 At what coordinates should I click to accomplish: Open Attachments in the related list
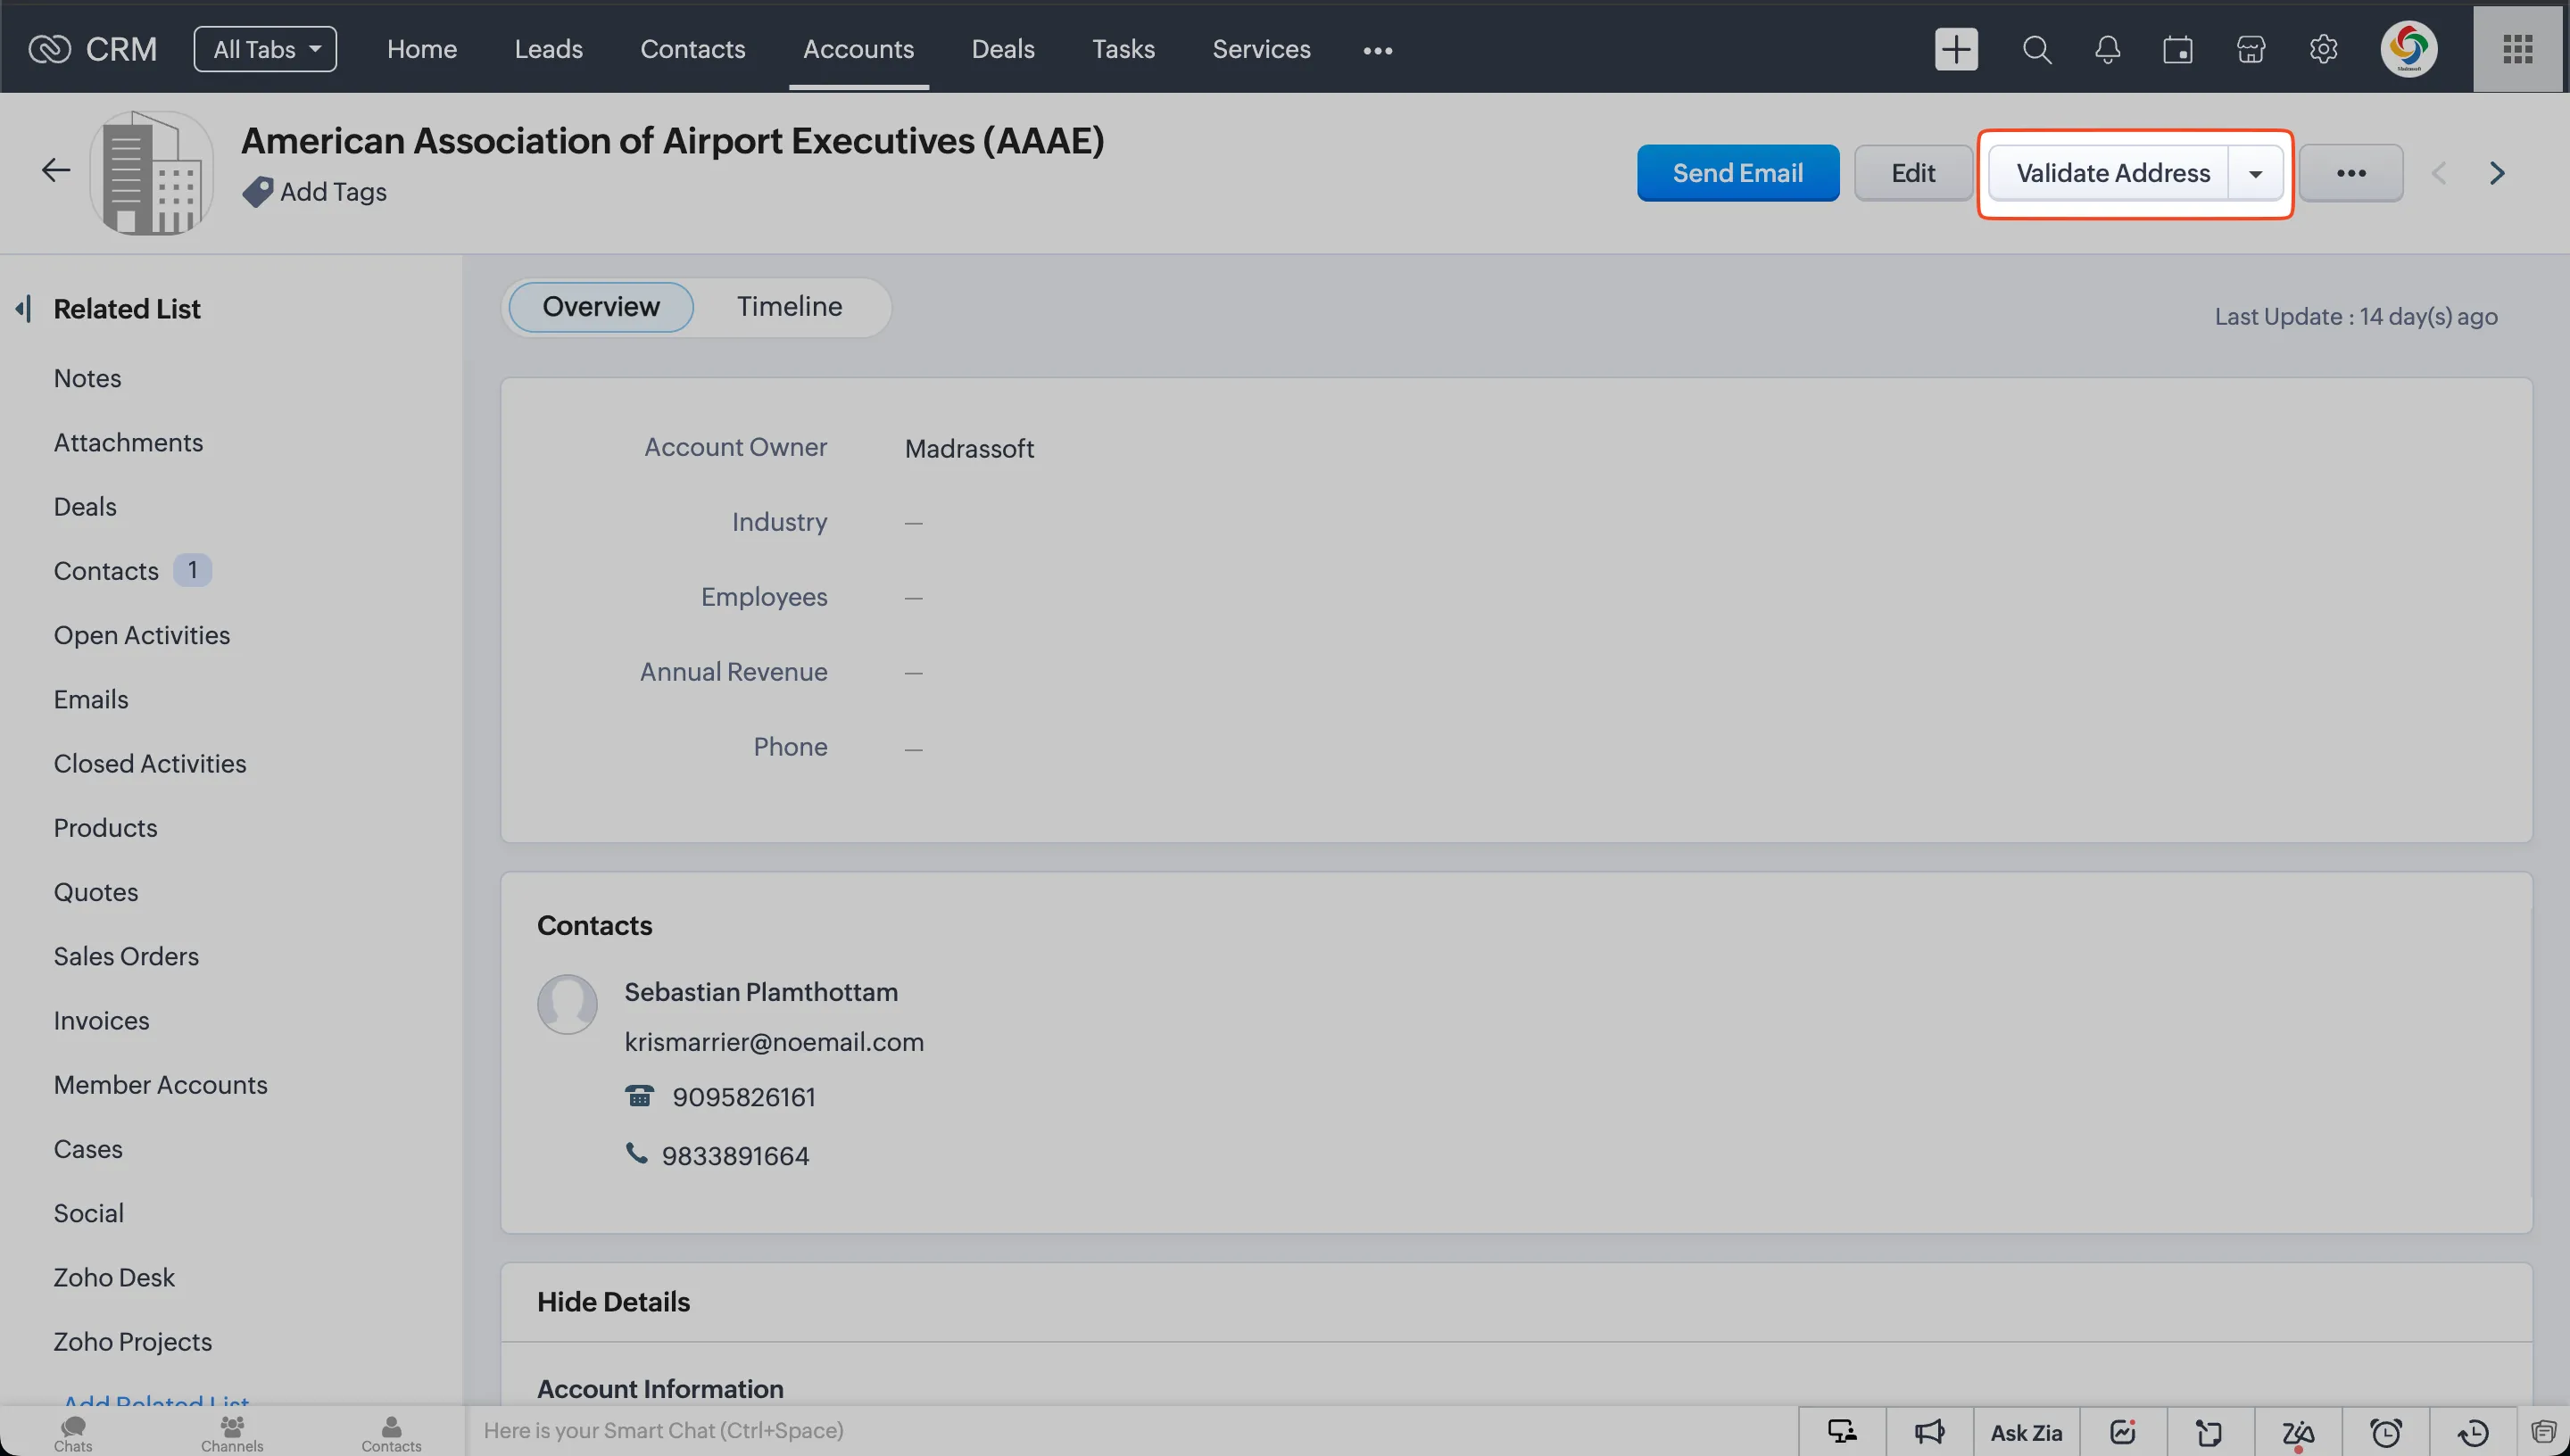click(128, 442)
